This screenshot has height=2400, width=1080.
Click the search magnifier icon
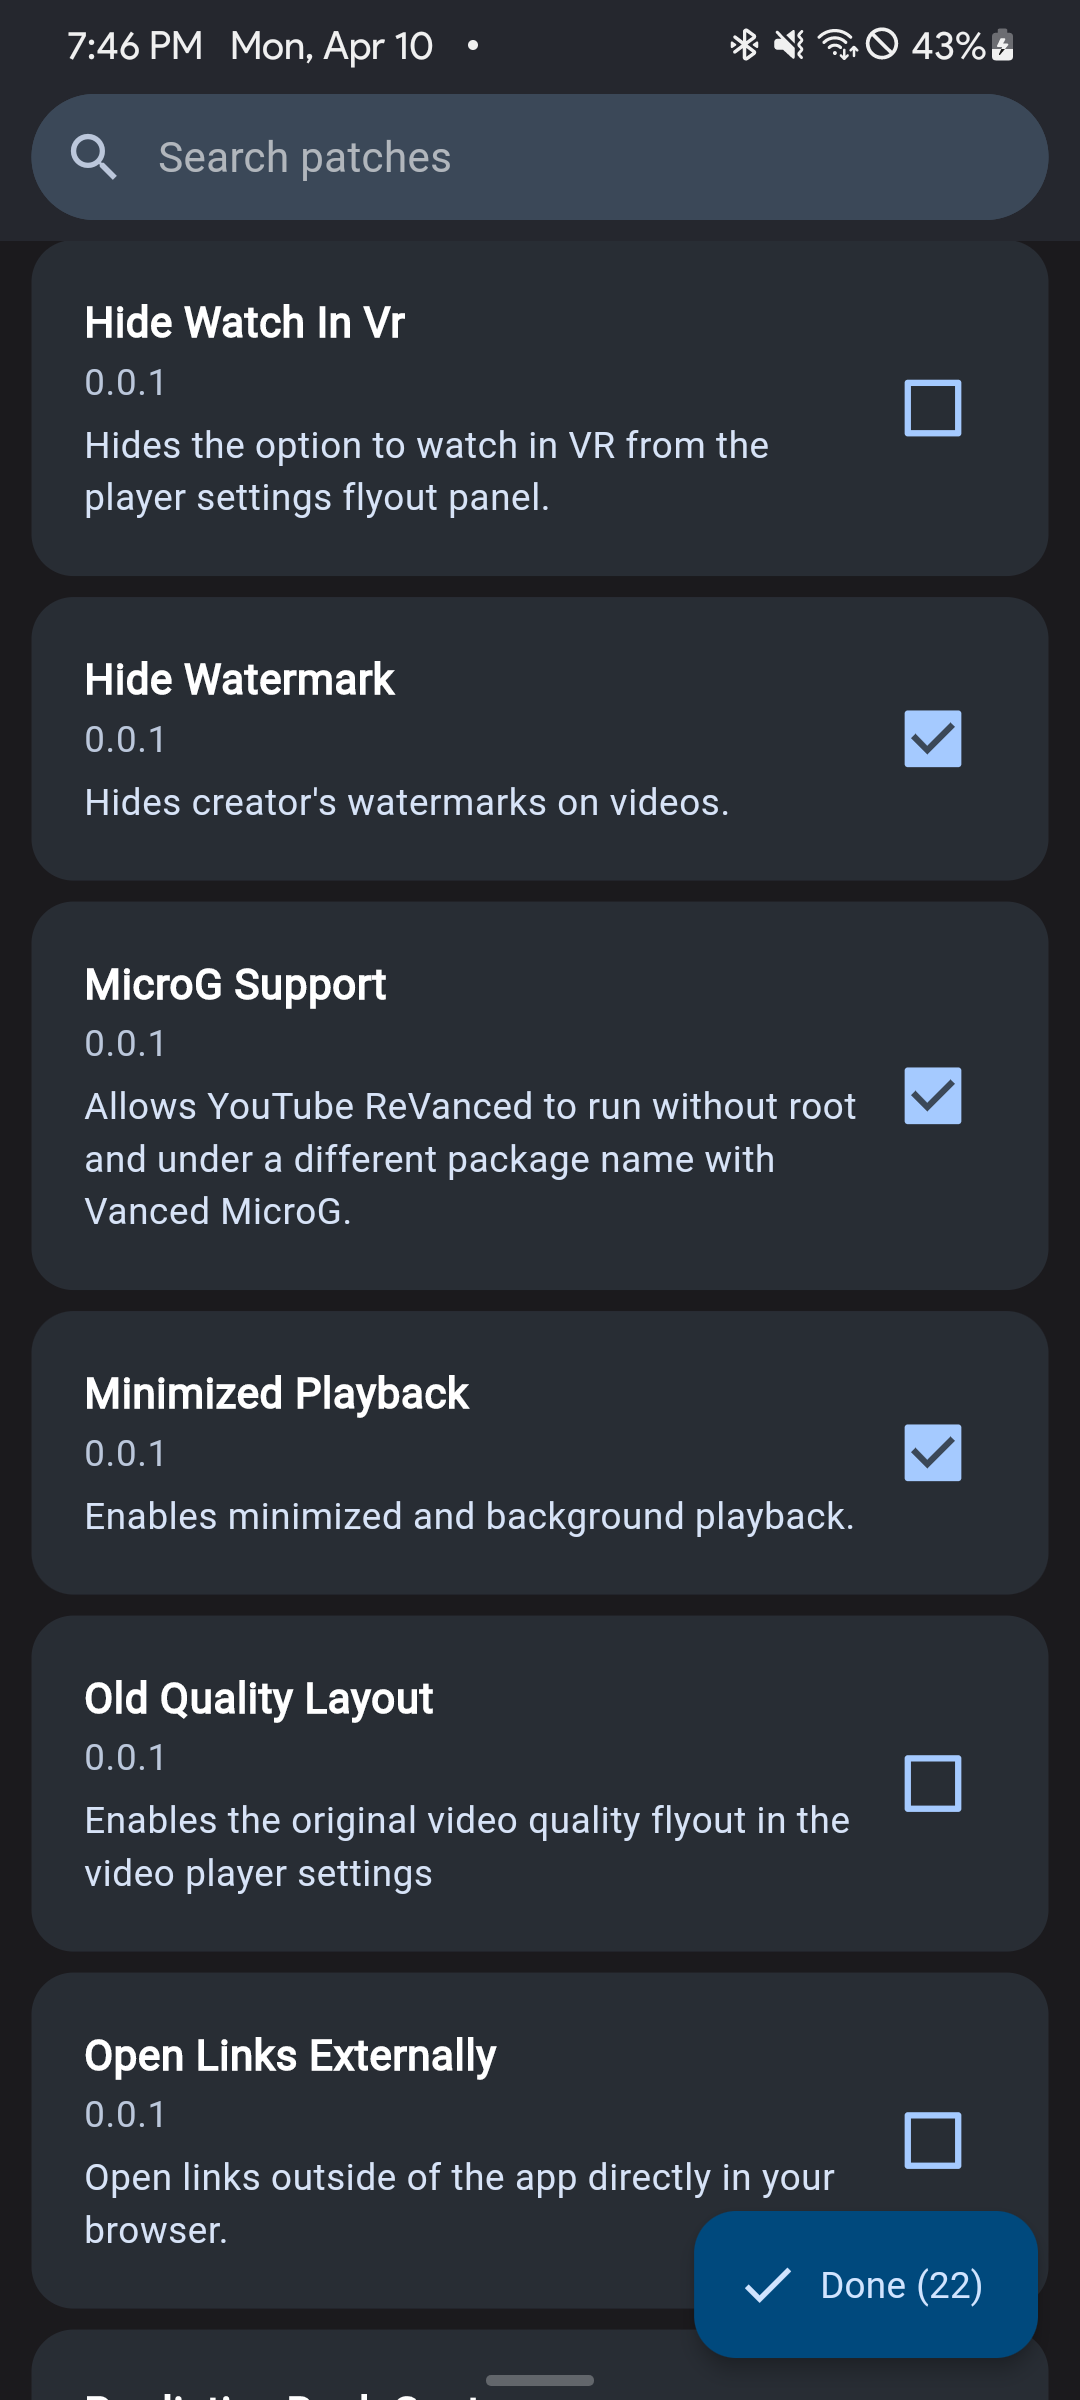[x=93, y=156]
